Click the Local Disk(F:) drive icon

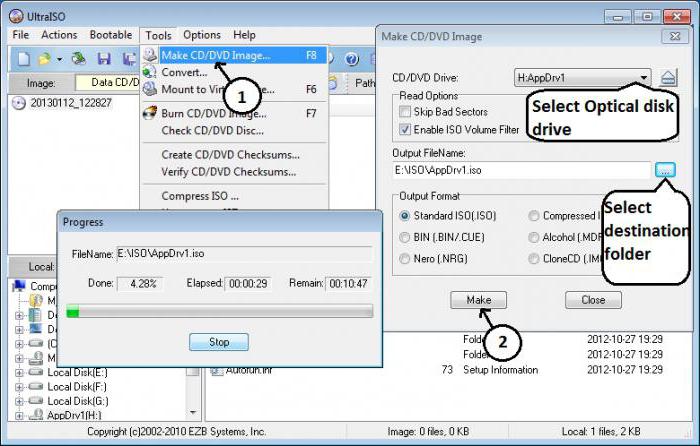[x=36, y=386]
